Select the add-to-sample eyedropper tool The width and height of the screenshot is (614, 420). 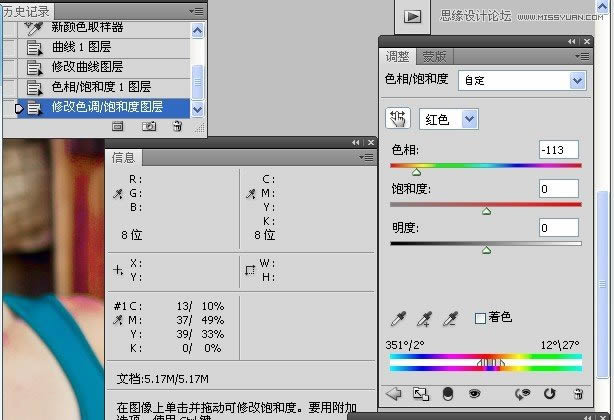coord(425,318)
